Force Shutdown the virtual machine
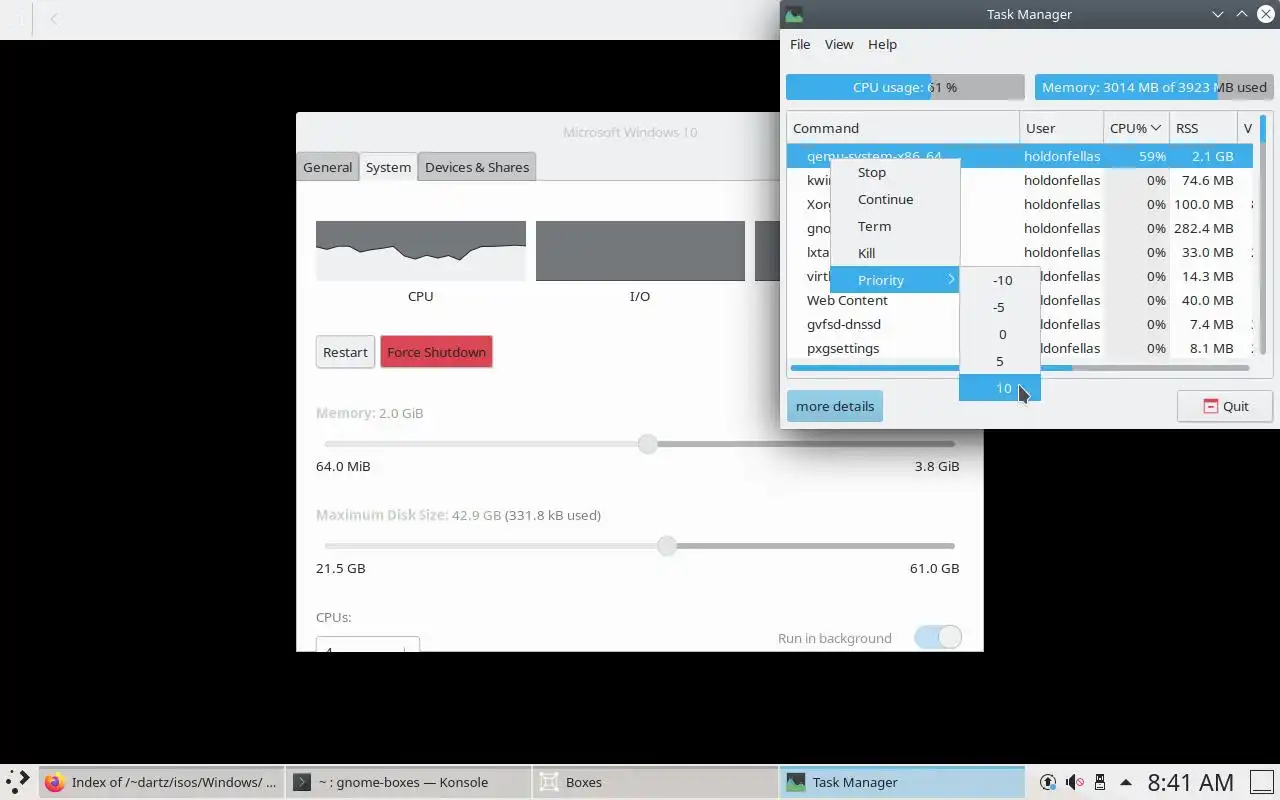This screenshot has height=800, width=1280. coord(436,352)
